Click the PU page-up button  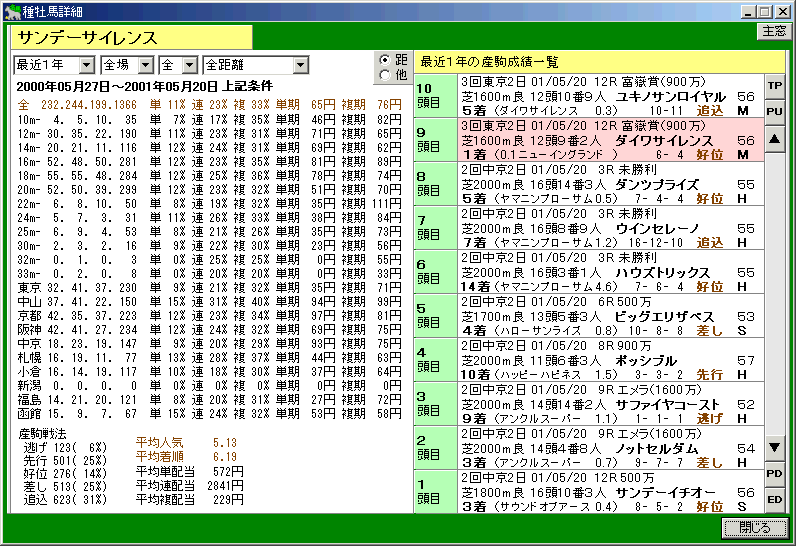(x=774, y=112)
